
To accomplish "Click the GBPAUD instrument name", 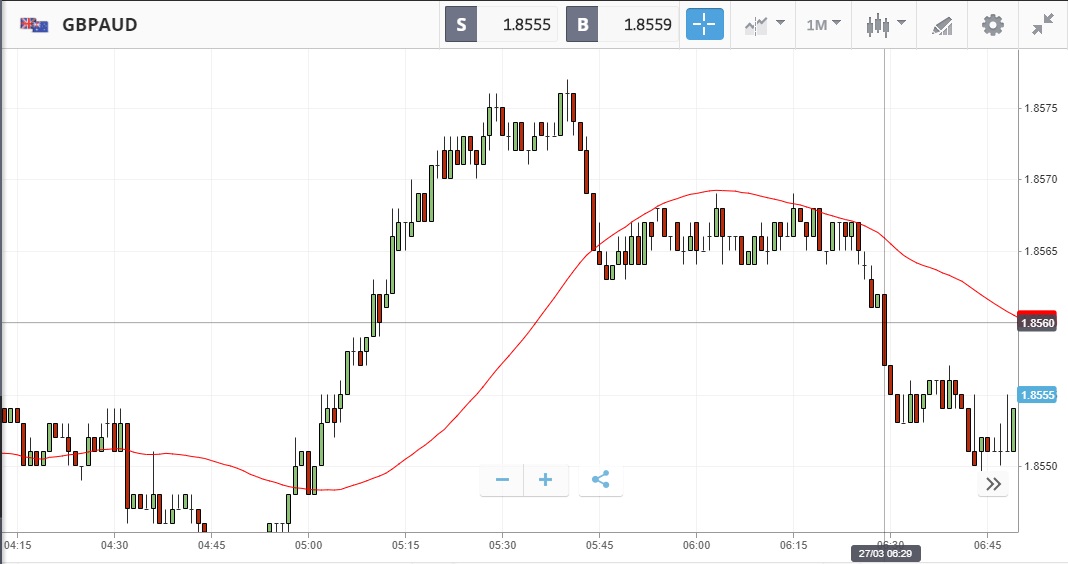I will 100,24.
